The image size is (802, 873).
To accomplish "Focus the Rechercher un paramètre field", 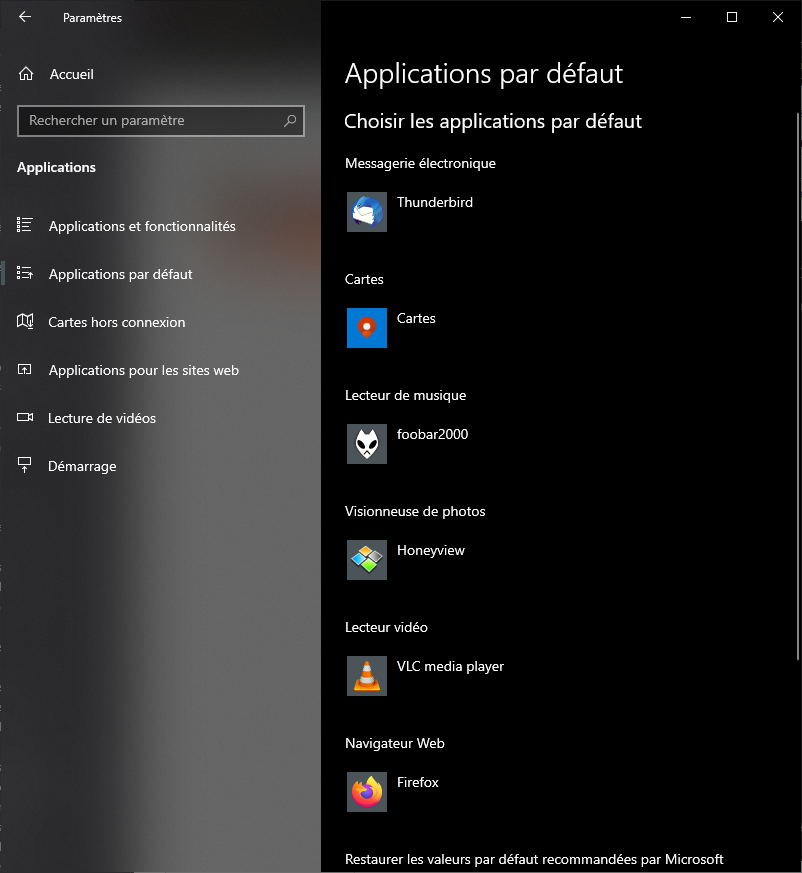I will tap(160, 120).
